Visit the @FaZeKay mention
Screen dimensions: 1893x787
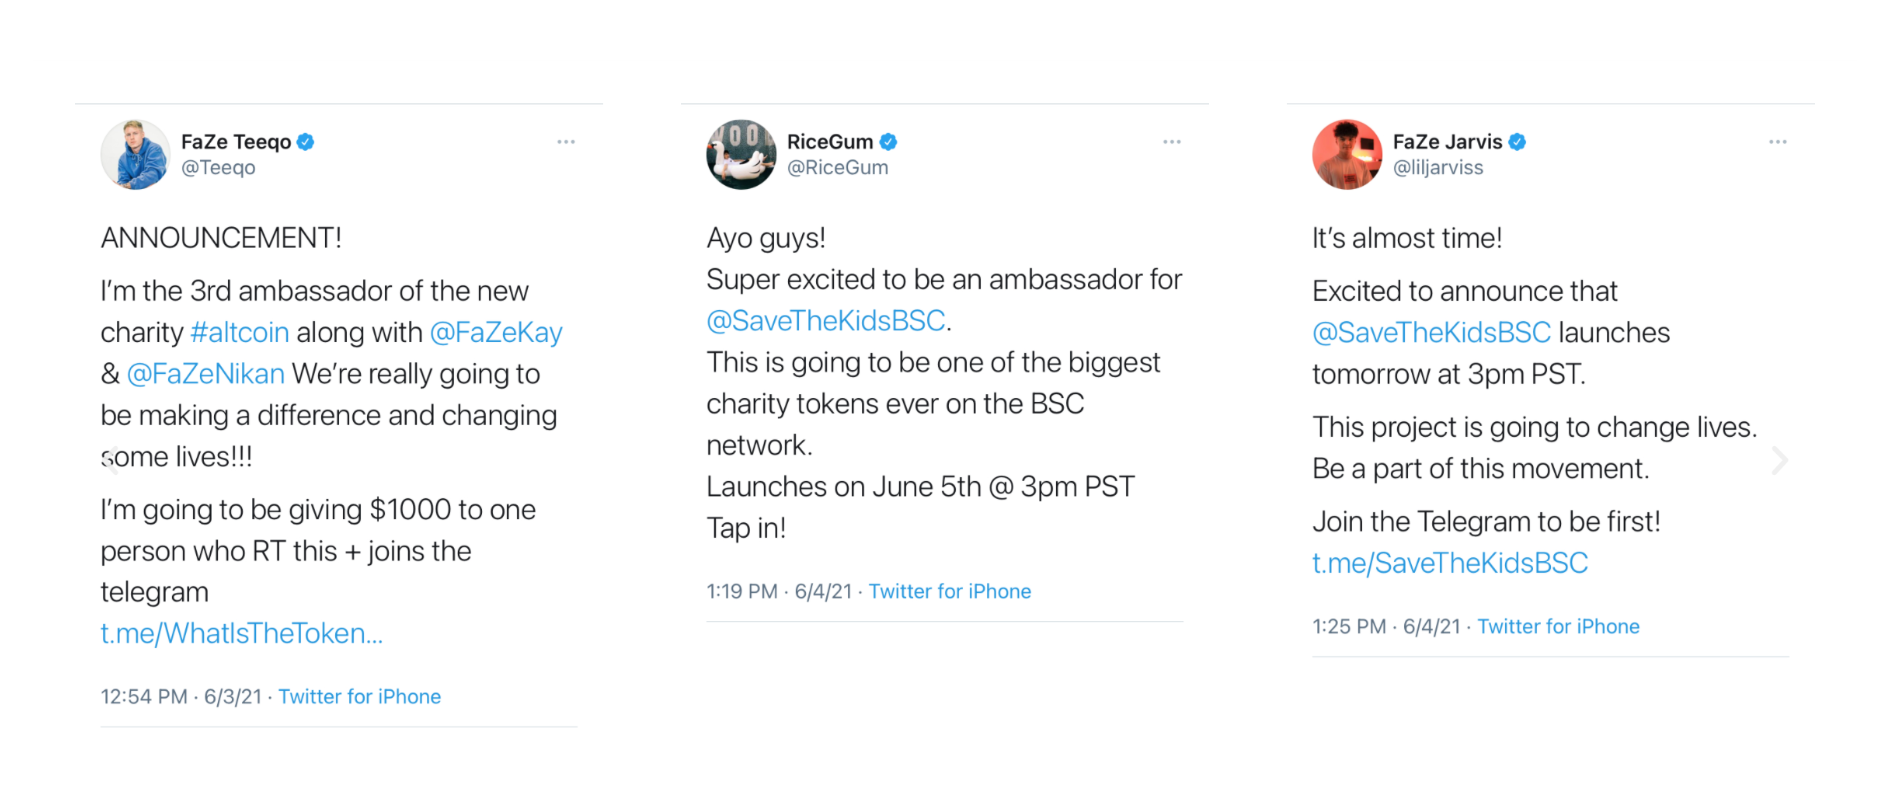click(x=496, y=332)
